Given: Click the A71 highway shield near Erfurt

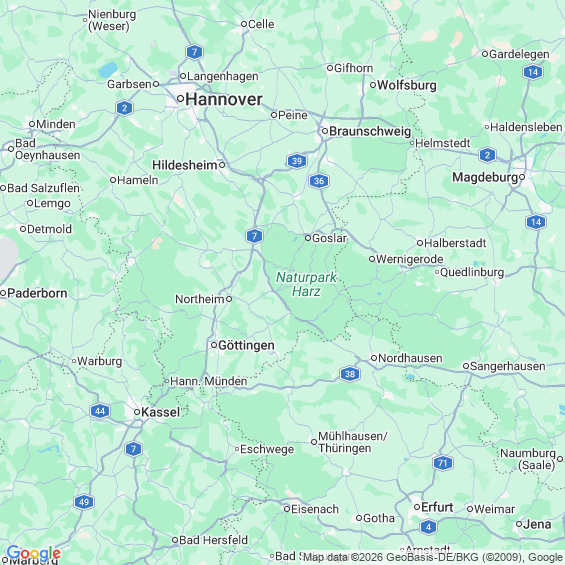Looking at the screenshot, I should tap(443, 463).
